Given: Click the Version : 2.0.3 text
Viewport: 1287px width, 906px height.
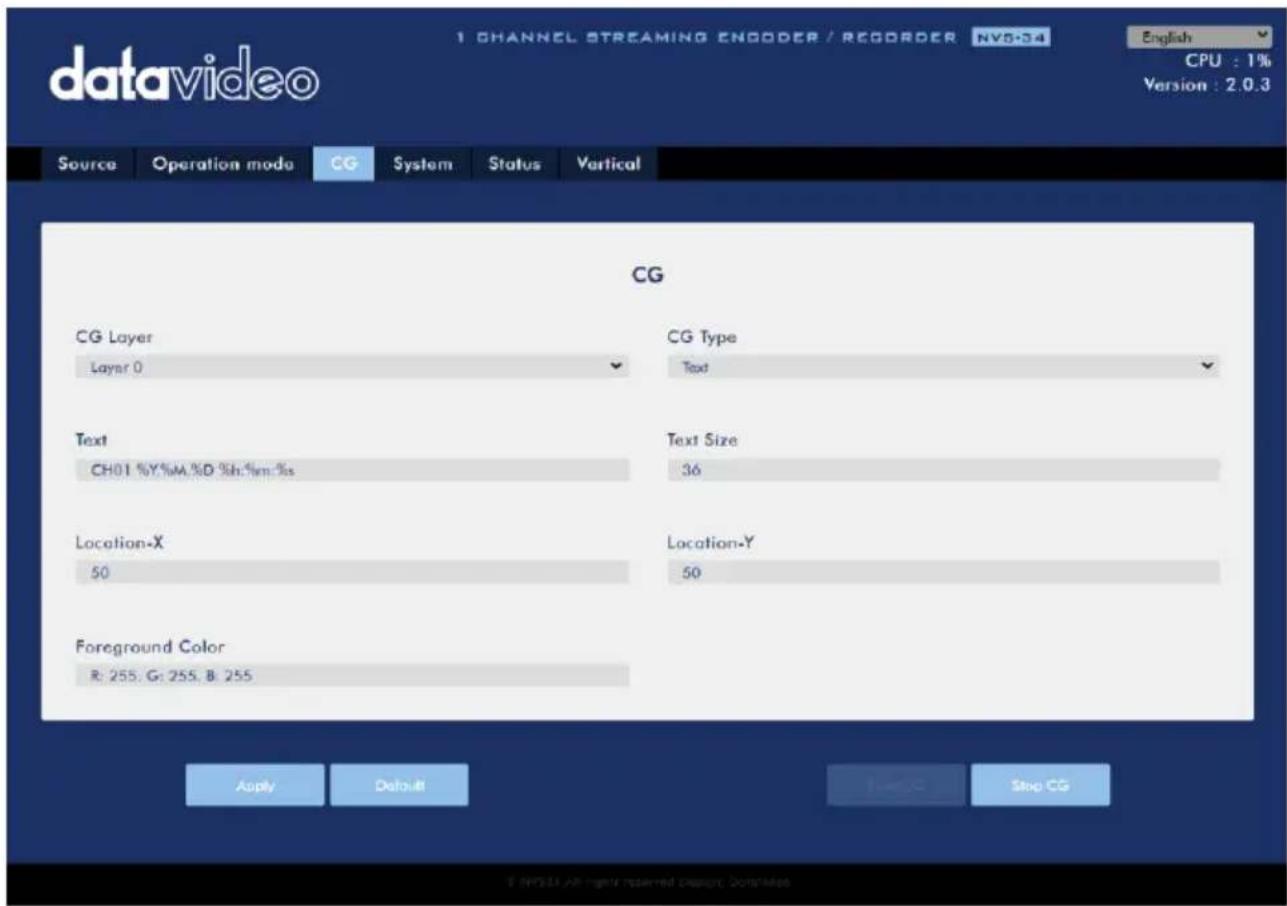Looking at the screenshot, I should [1207, 85].
